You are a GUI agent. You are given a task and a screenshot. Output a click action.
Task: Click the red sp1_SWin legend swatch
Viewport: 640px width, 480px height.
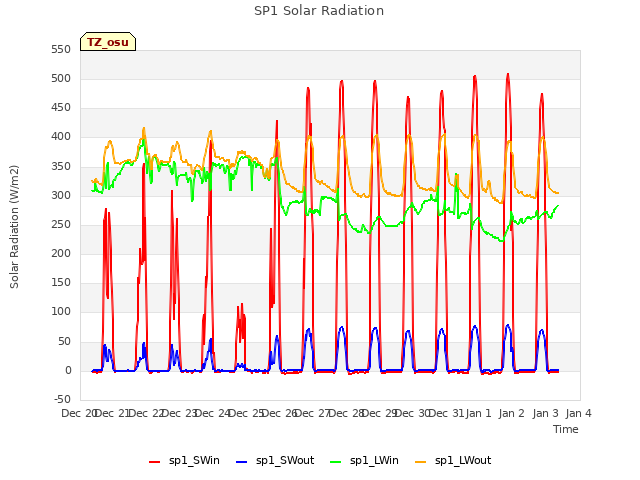point(155,462)
